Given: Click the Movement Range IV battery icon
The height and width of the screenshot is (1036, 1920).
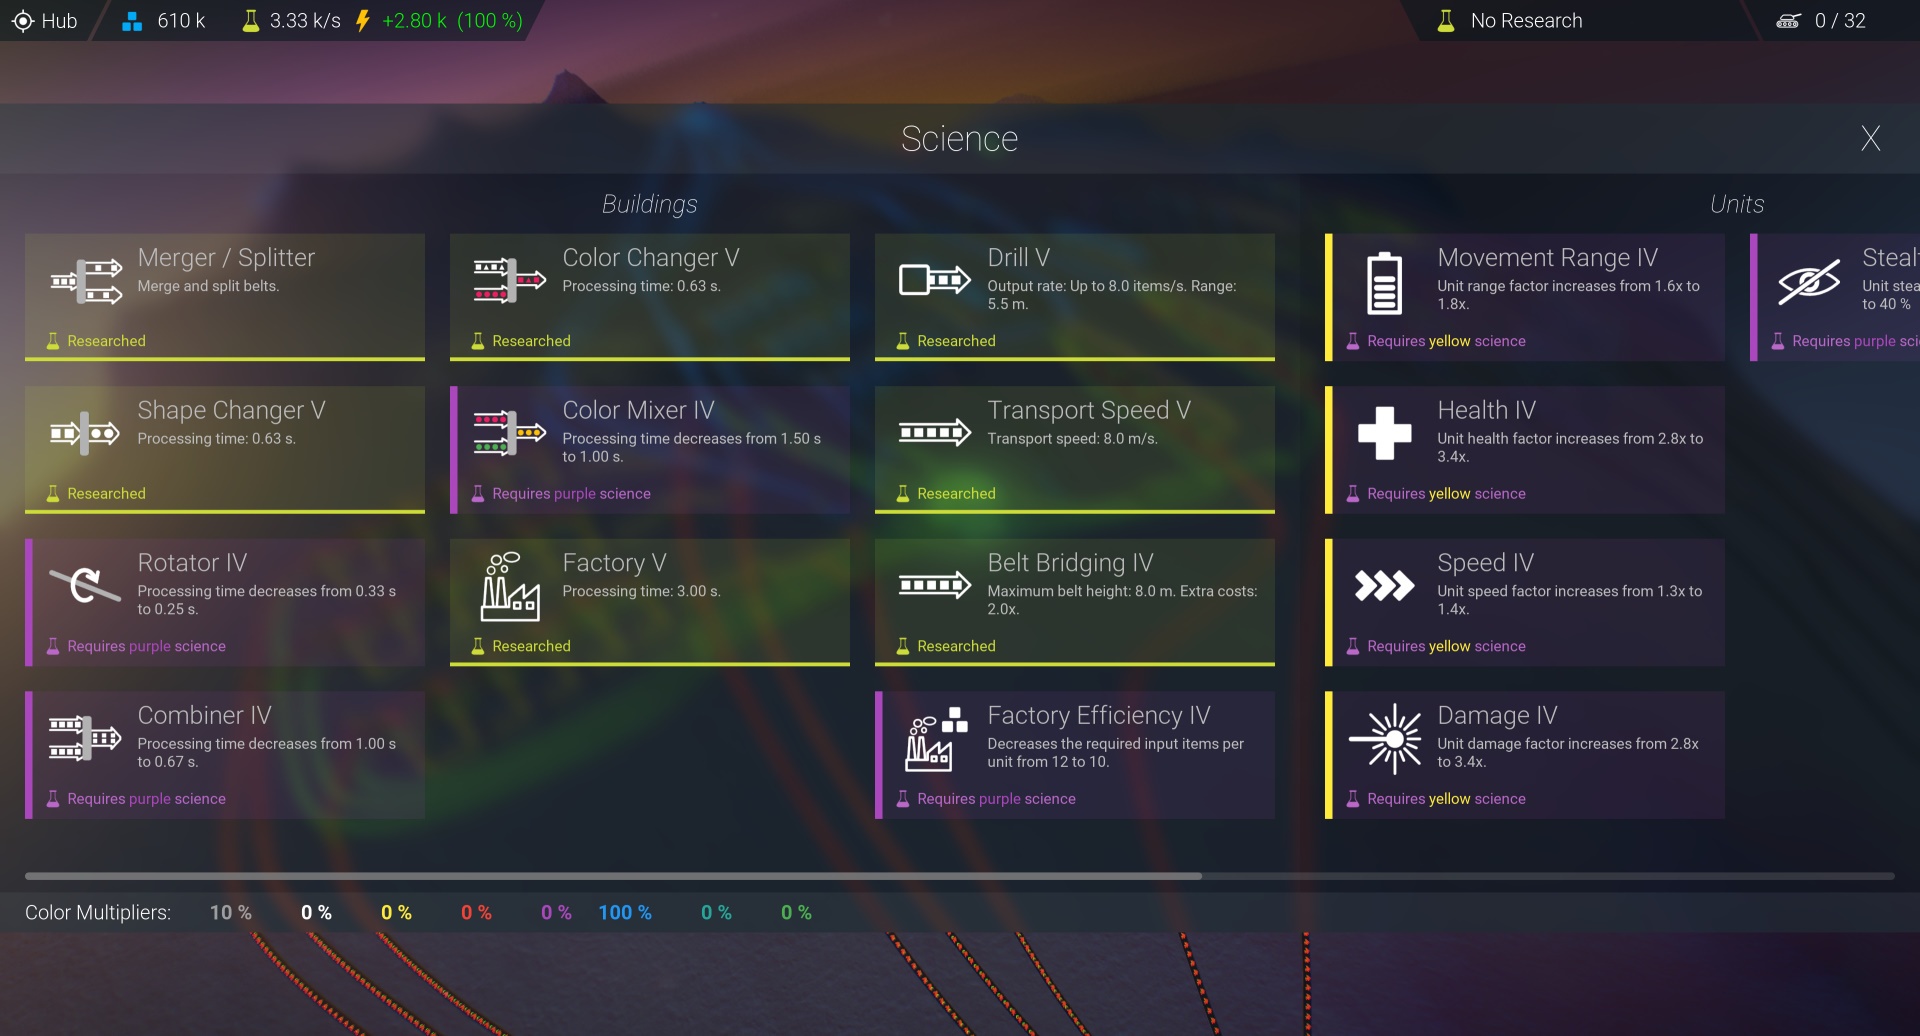Looking at the screenshot, I should (1384, 282).
